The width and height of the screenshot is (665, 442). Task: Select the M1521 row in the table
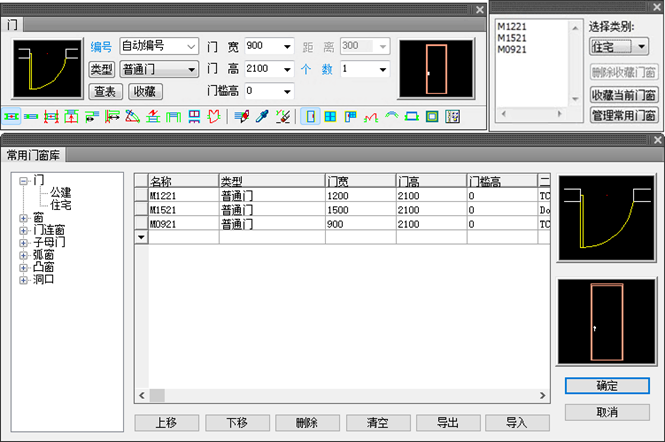[343, 210]
